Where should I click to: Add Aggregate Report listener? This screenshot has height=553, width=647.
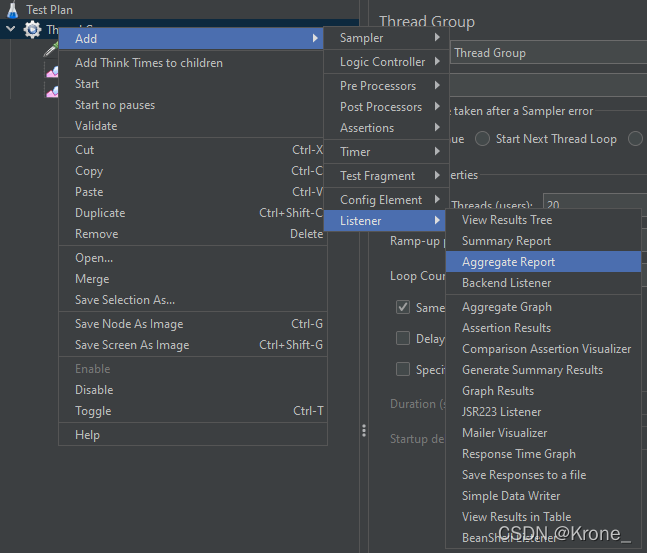pyautogui.click(x=543, y=262)
